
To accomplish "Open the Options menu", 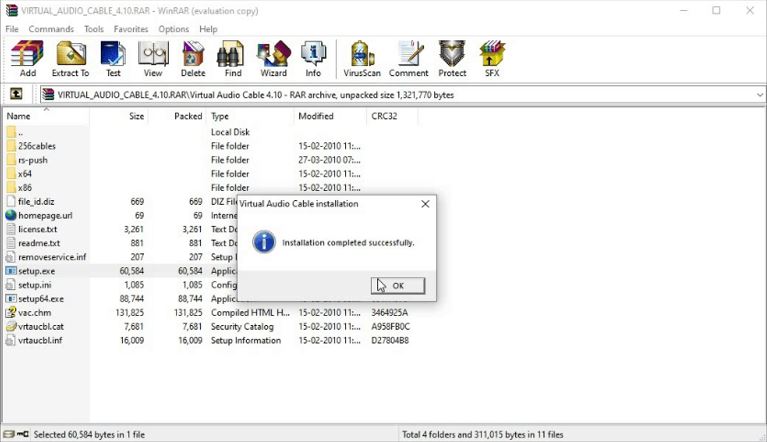I will (x=173, y=29).
